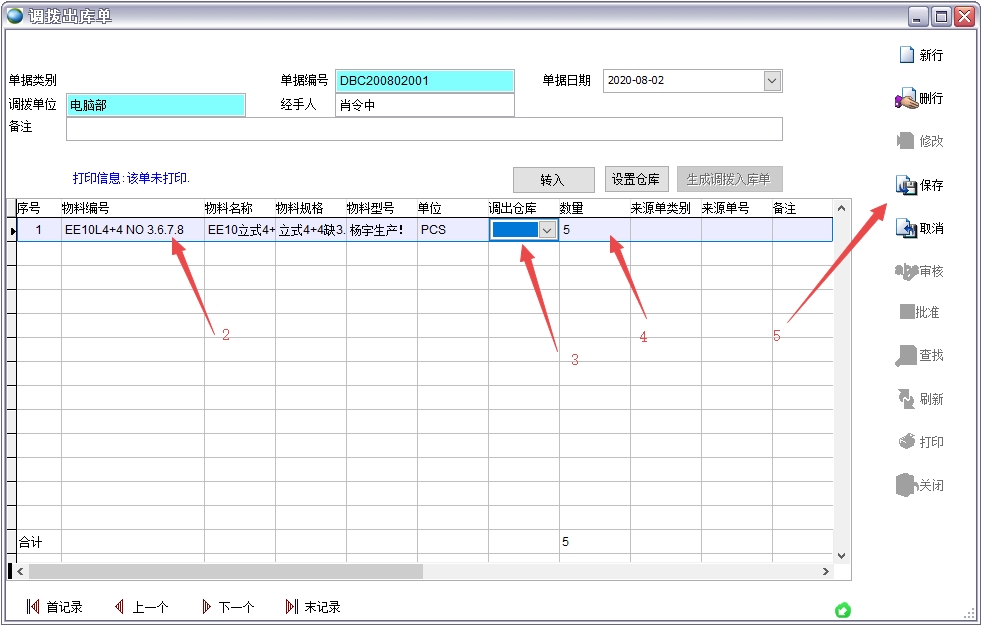The width and height of the screenshot is (982, 626).
Task: Click the green status icon near bottom right
Action: [842, 609]
